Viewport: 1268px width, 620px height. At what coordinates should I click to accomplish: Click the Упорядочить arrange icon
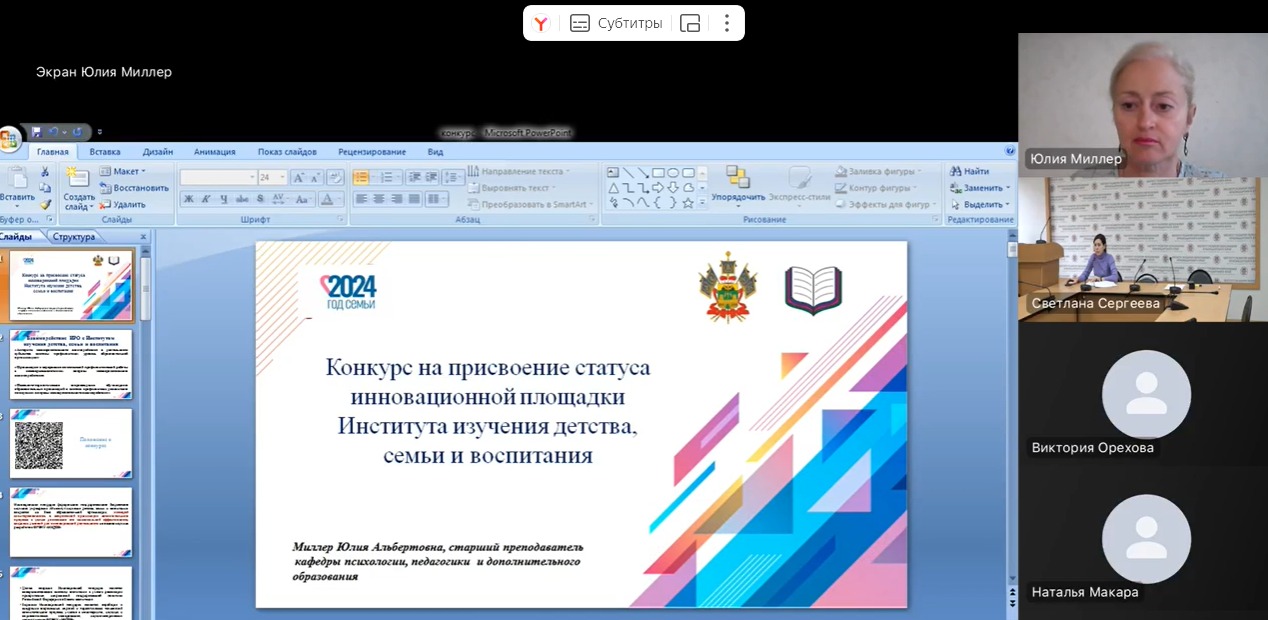738,178
